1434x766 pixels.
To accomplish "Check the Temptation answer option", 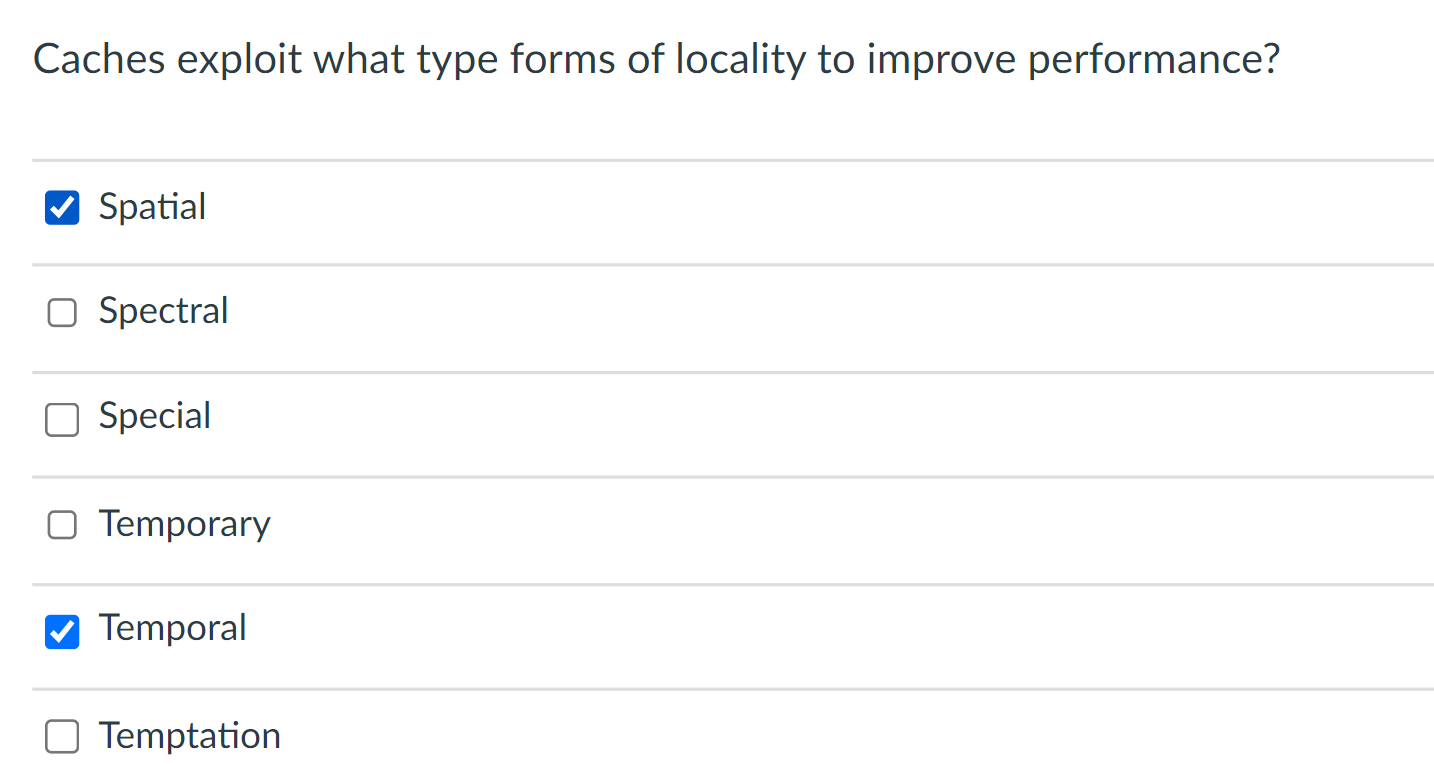I will [62, 736].
